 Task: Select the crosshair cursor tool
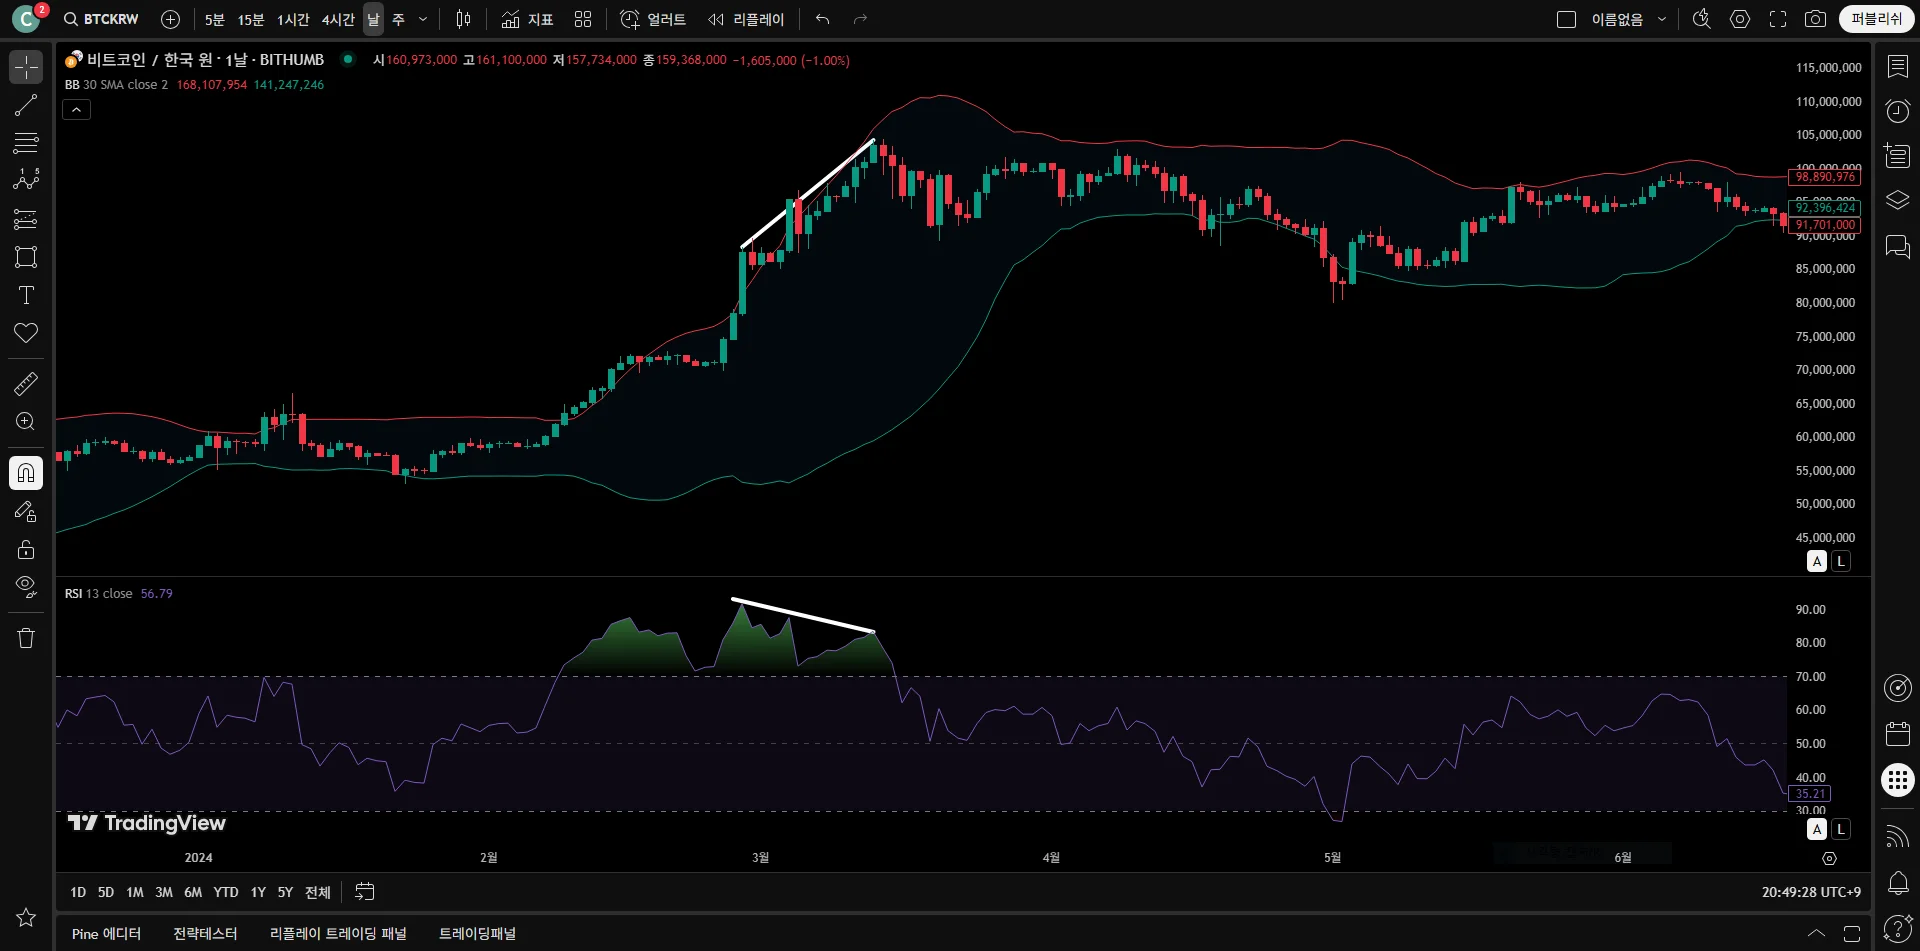[26, 67]
